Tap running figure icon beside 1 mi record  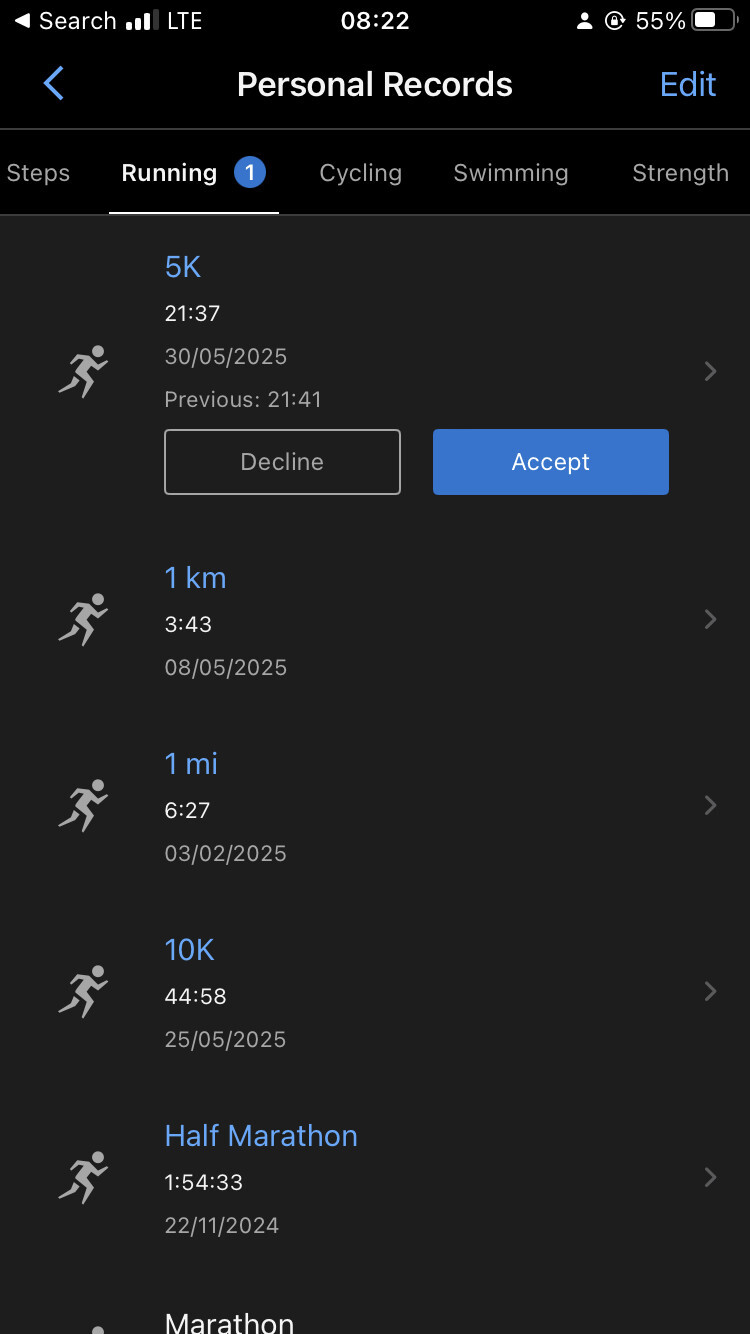[x=83, y=805]
